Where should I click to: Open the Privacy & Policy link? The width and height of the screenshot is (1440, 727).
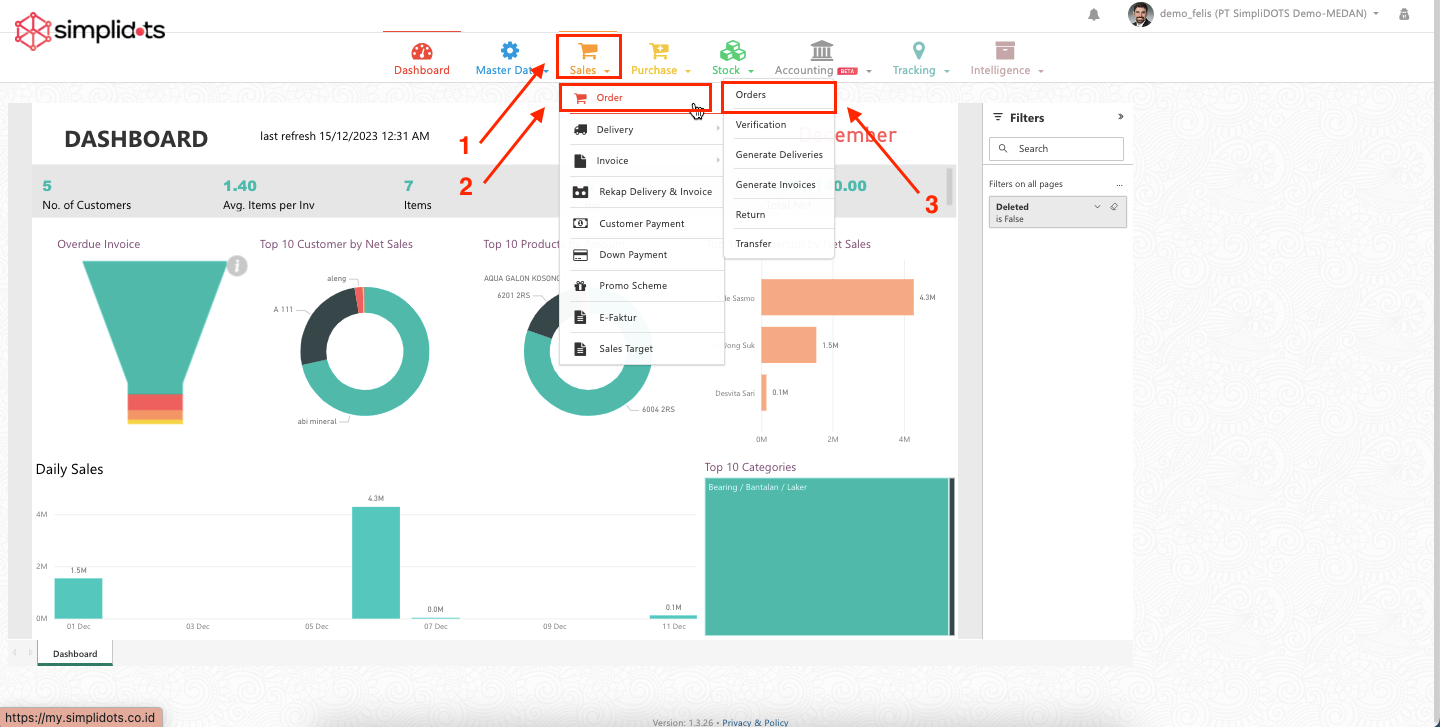755,722
